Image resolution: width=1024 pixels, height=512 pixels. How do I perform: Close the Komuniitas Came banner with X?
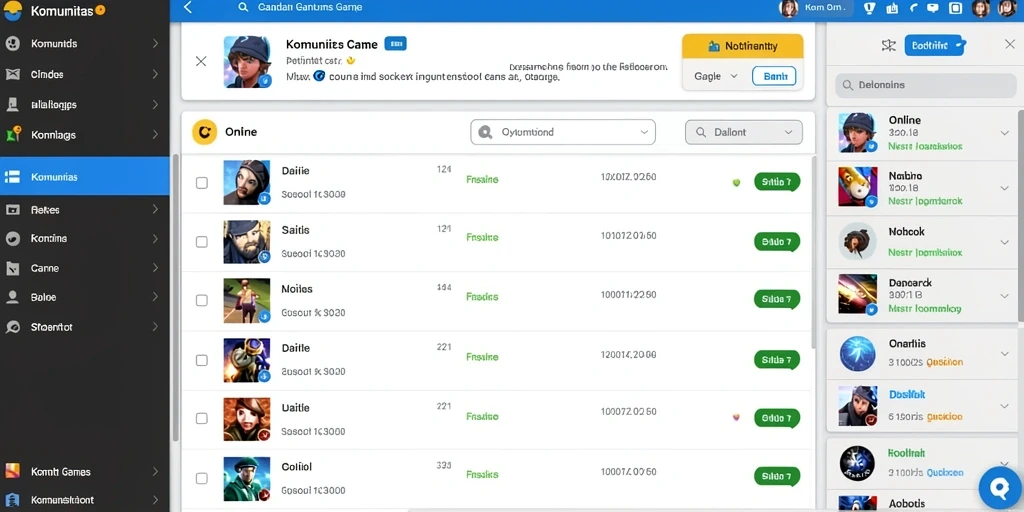pos(201,61)
